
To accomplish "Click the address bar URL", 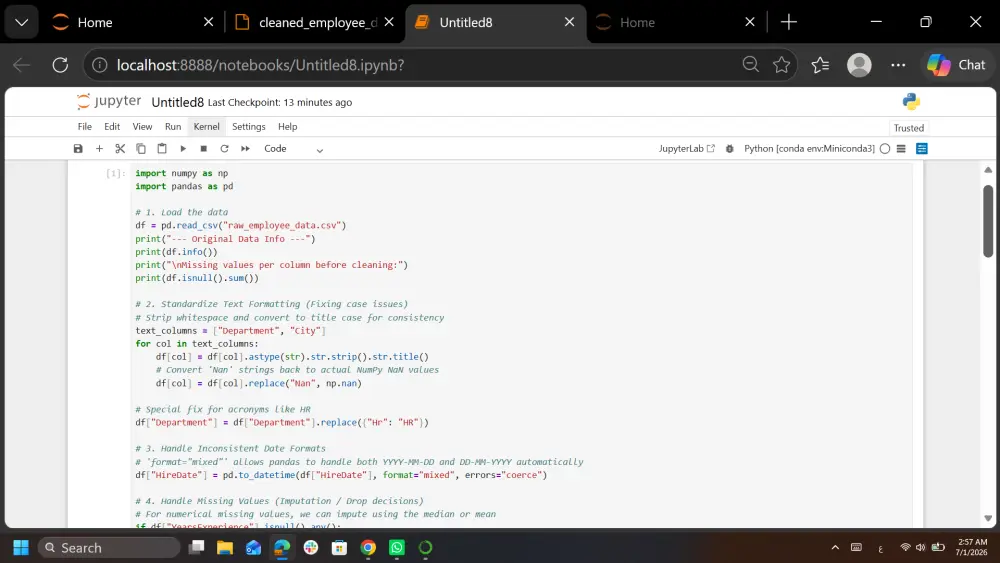I will [260, 65].
